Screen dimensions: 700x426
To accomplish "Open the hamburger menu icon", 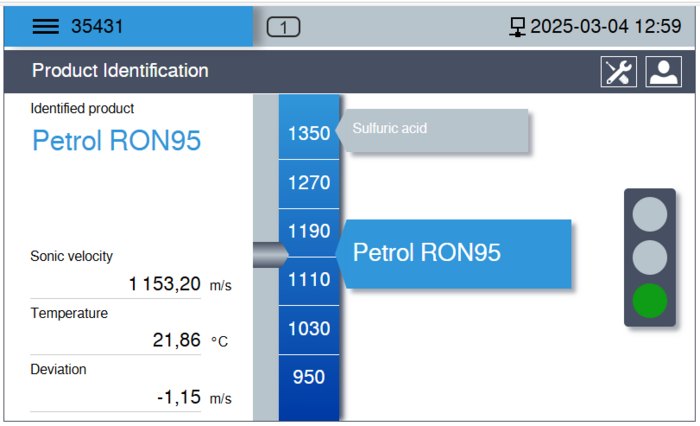I will click(46, 27).
